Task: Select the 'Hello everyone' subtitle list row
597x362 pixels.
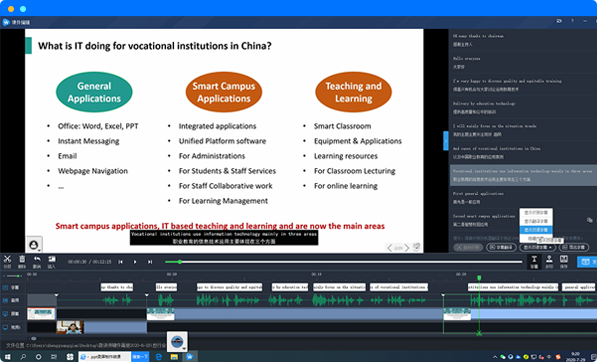Action: (523, 63)
